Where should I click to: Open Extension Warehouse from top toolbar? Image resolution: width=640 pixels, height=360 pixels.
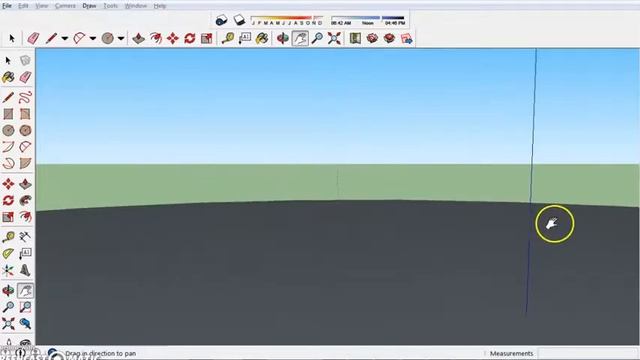point(372,38)
